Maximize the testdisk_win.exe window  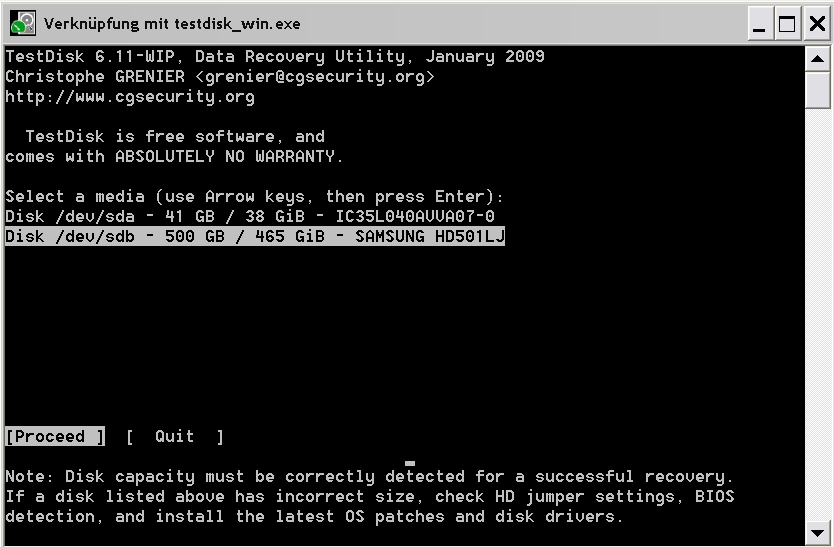[x=787, y=24]
